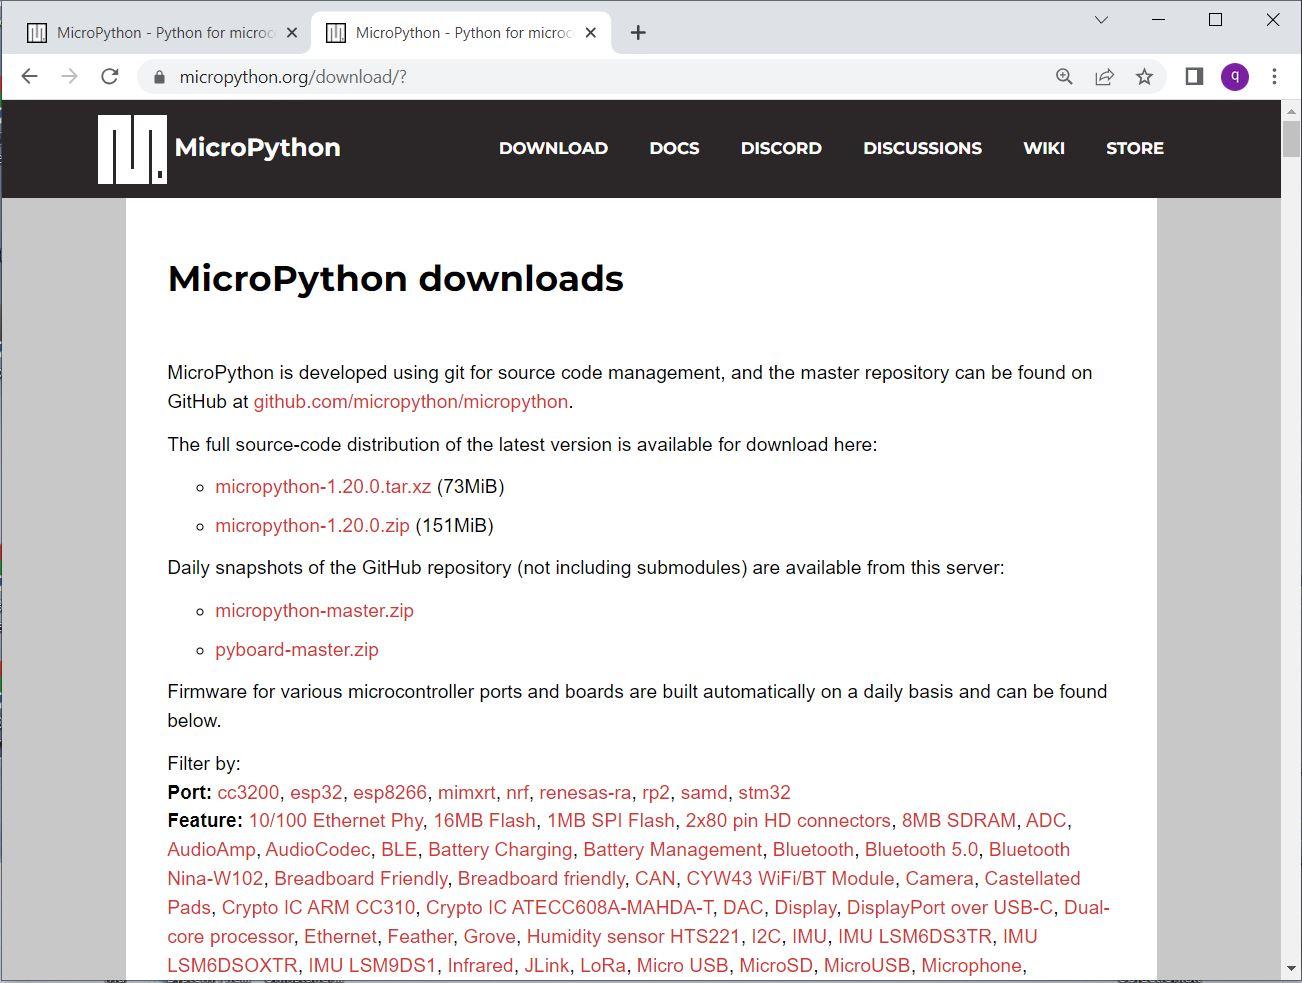Filter by AudioCodec feature
Viewport: 1302px width, 983px height.
[x=318, y=850]
